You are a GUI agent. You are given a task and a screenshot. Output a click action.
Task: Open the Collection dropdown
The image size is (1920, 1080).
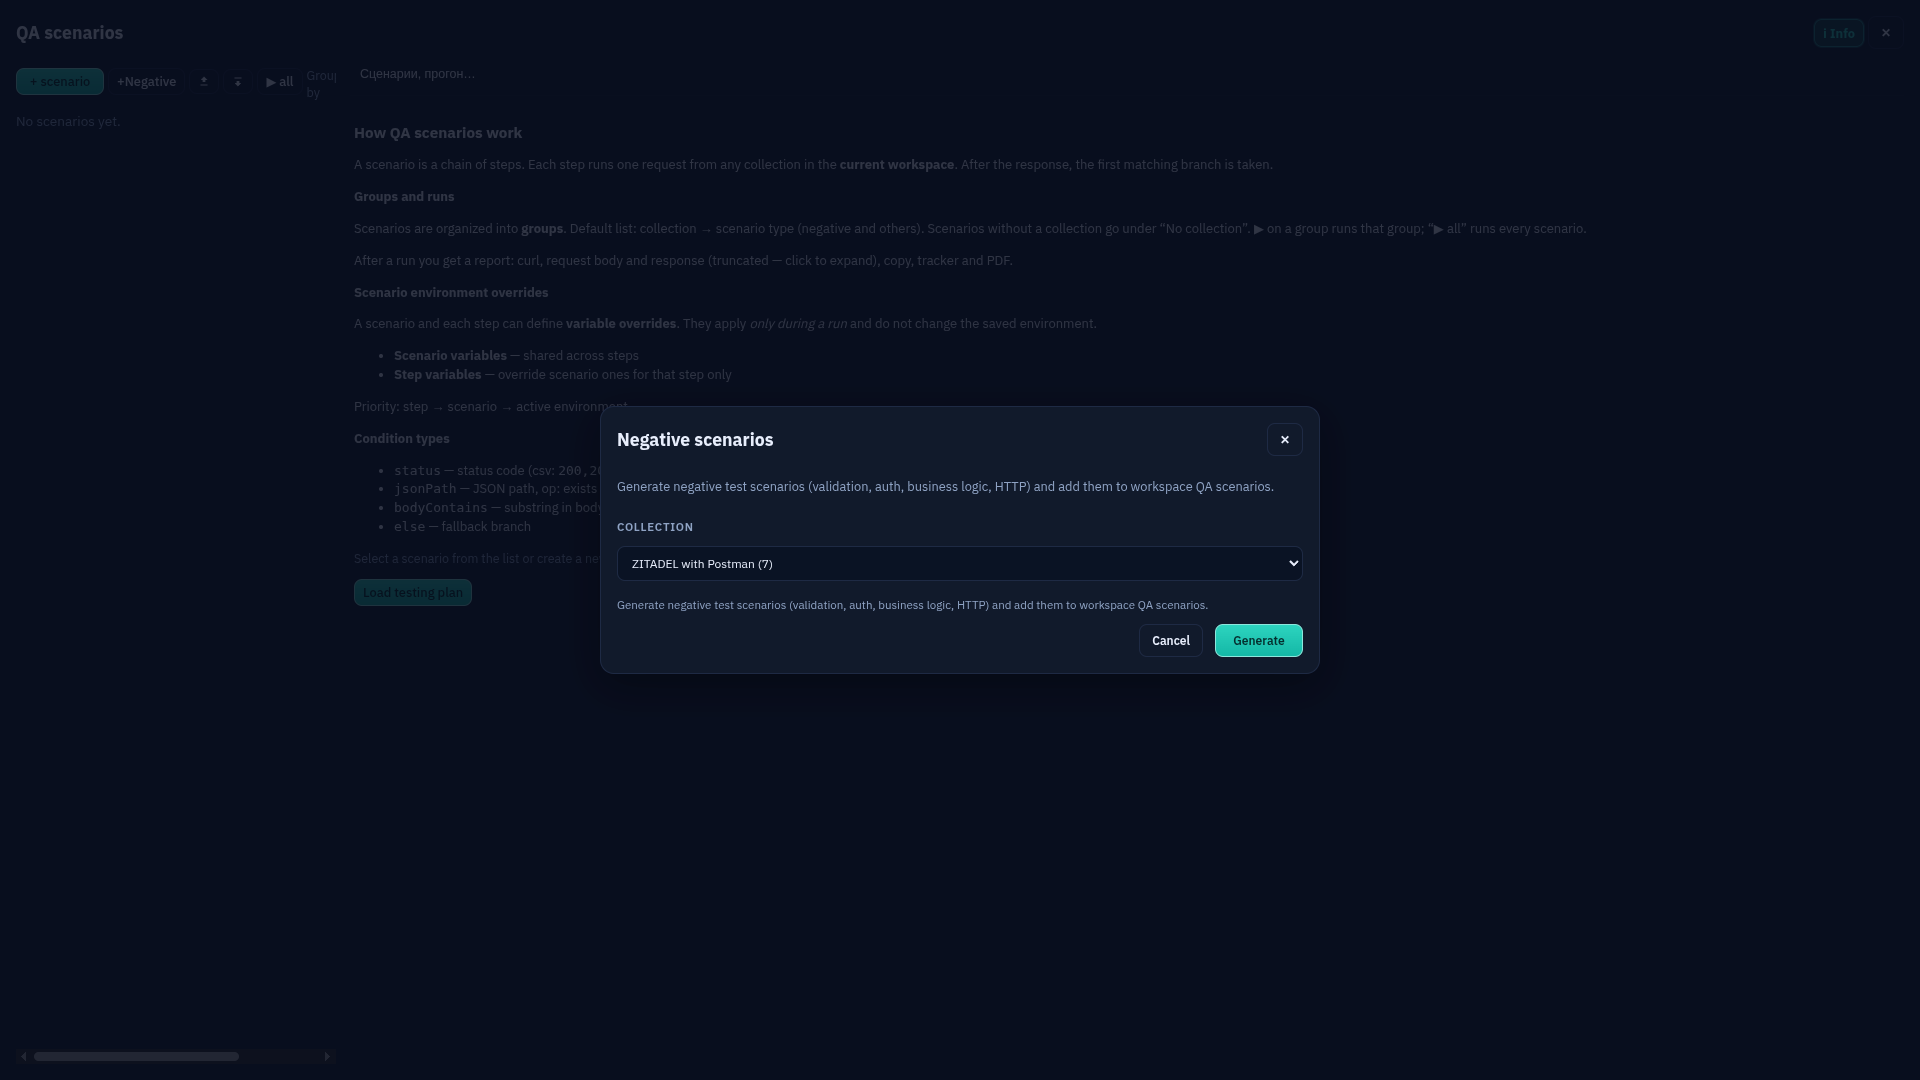(959, 564)
